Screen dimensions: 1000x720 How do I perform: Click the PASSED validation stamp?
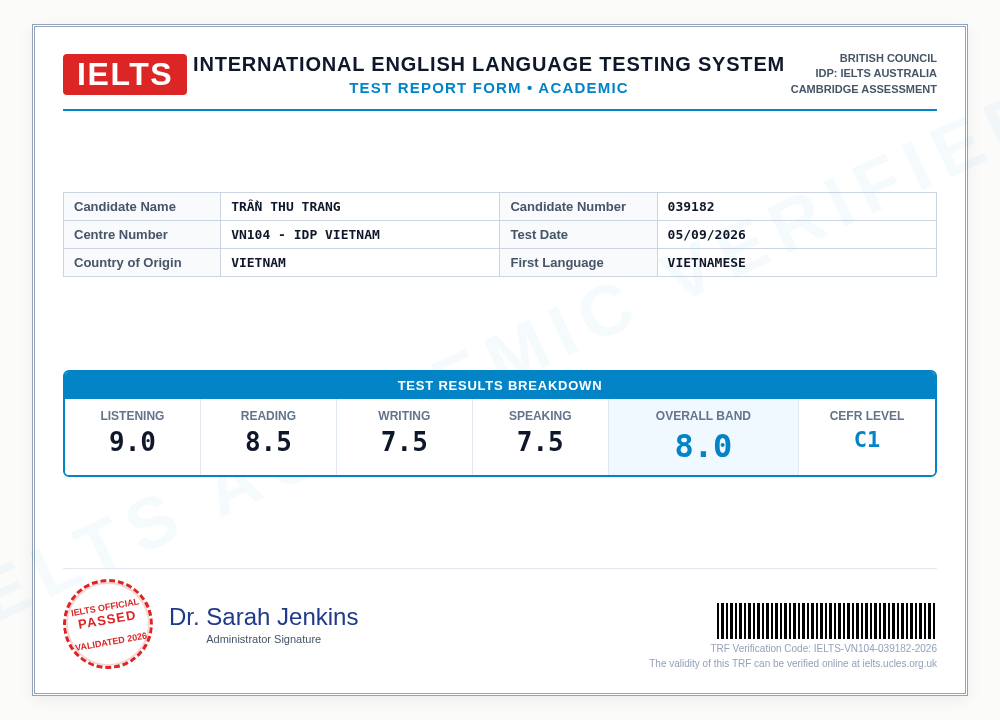[x=108, y=624]
